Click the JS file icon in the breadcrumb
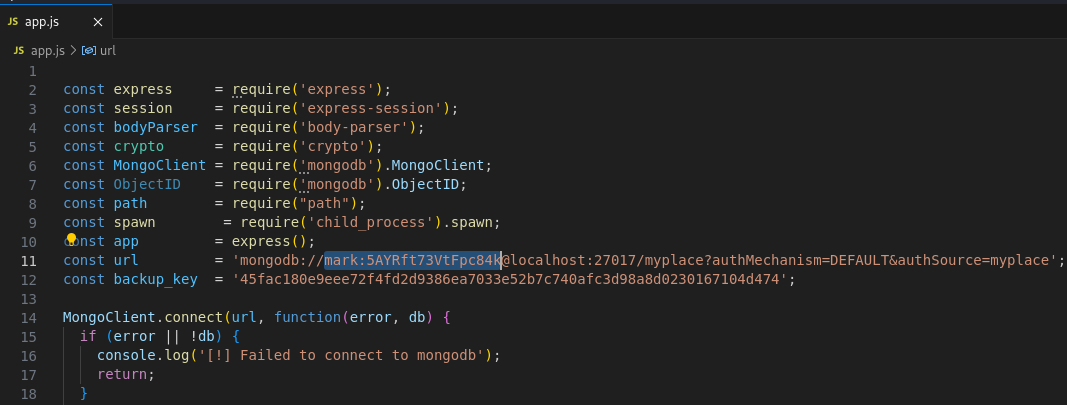 pyautogui.click(x=18, y=49)
